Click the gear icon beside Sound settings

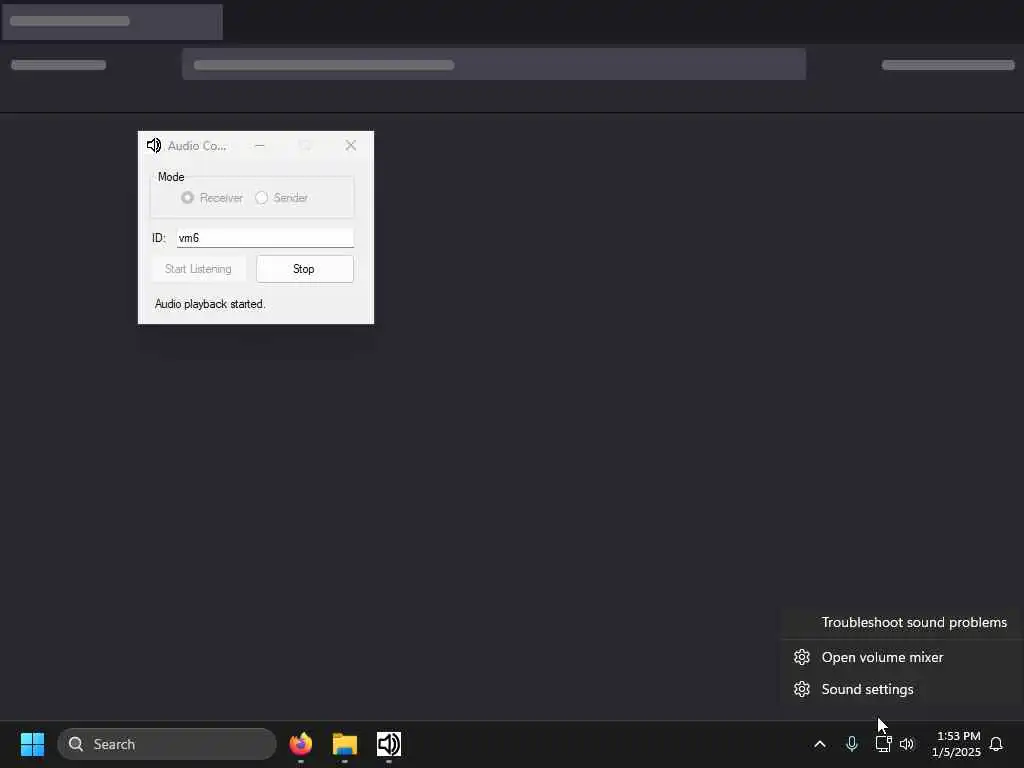(x=802, y=689)
